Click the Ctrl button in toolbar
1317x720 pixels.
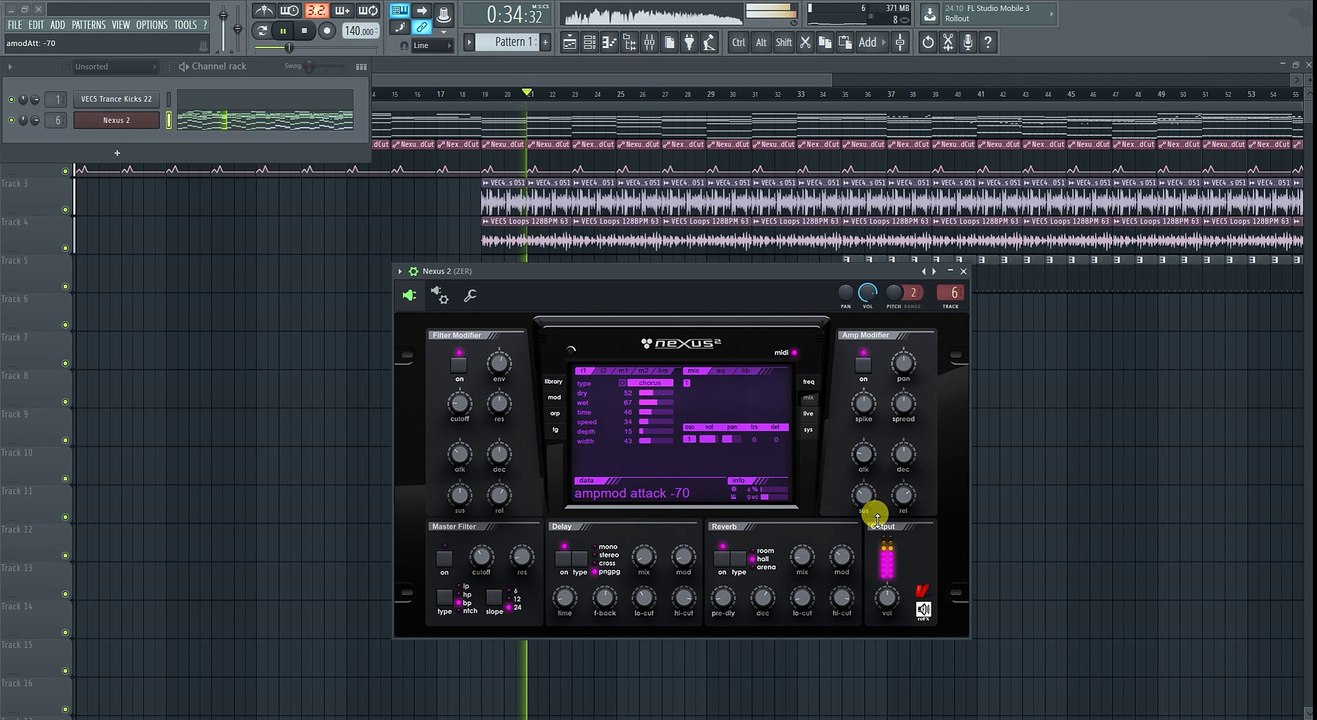pyautogui.click(x=738, y=42)
